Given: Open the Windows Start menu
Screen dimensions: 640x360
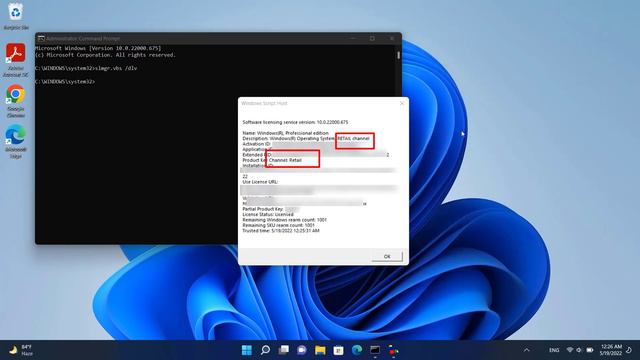Looking at the screenshot, I should point(247,350).
